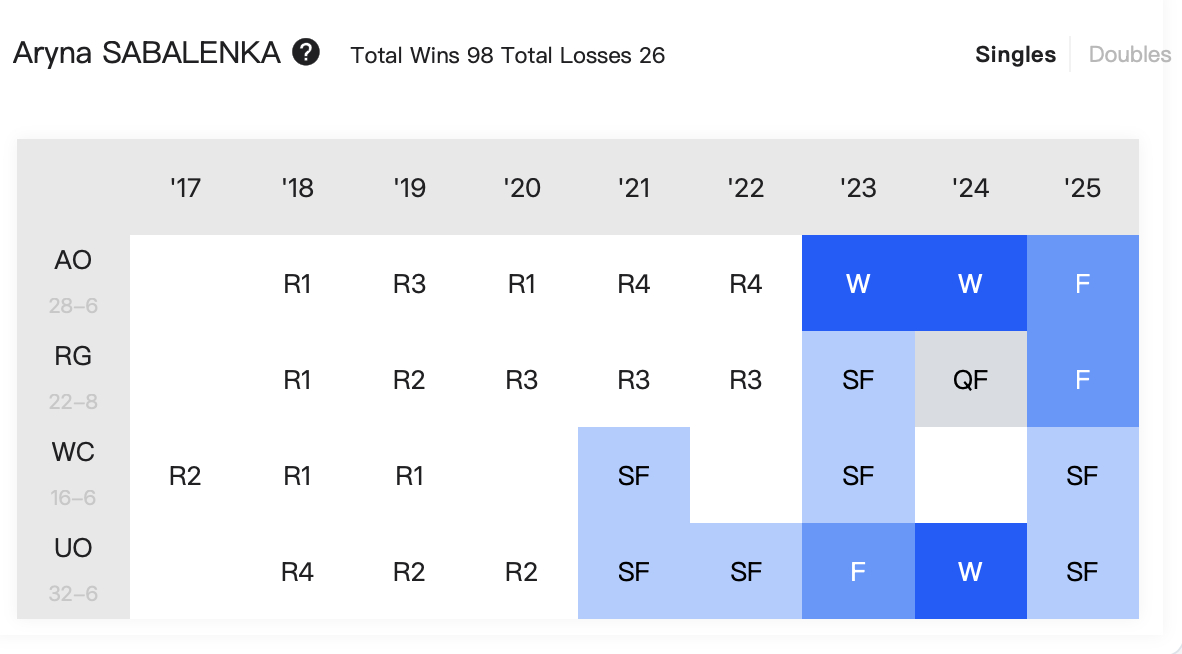Select the WC tournament row label

click(x=73, y=451)
